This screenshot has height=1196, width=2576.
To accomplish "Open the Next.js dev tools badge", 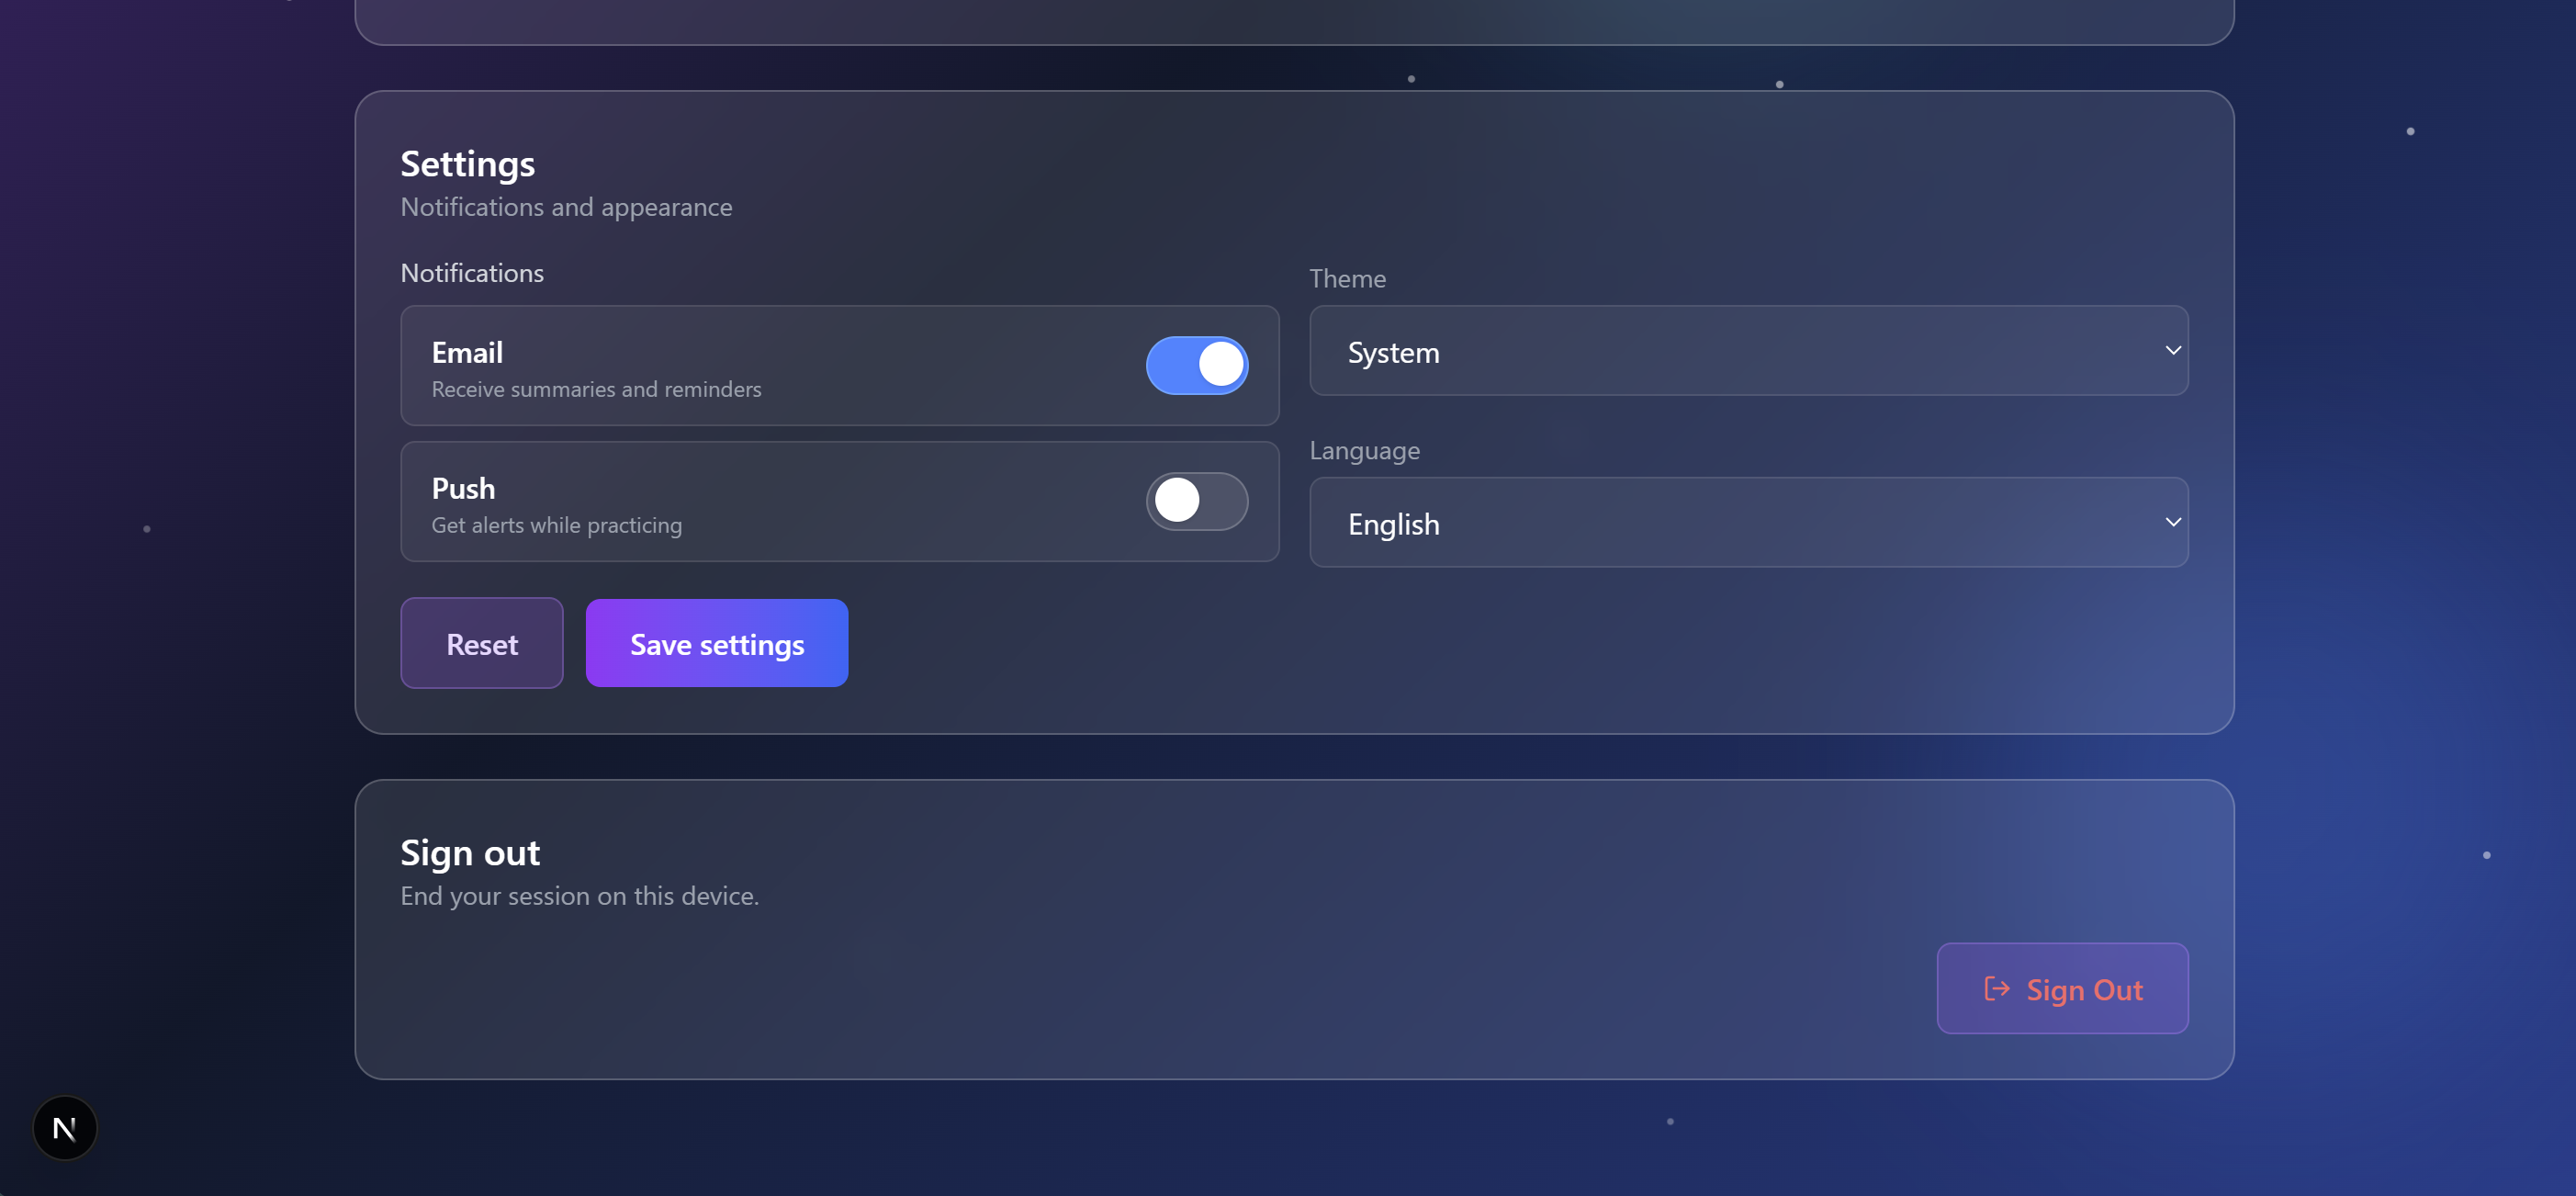I will pyautogui.click(x=65, y=1128).
